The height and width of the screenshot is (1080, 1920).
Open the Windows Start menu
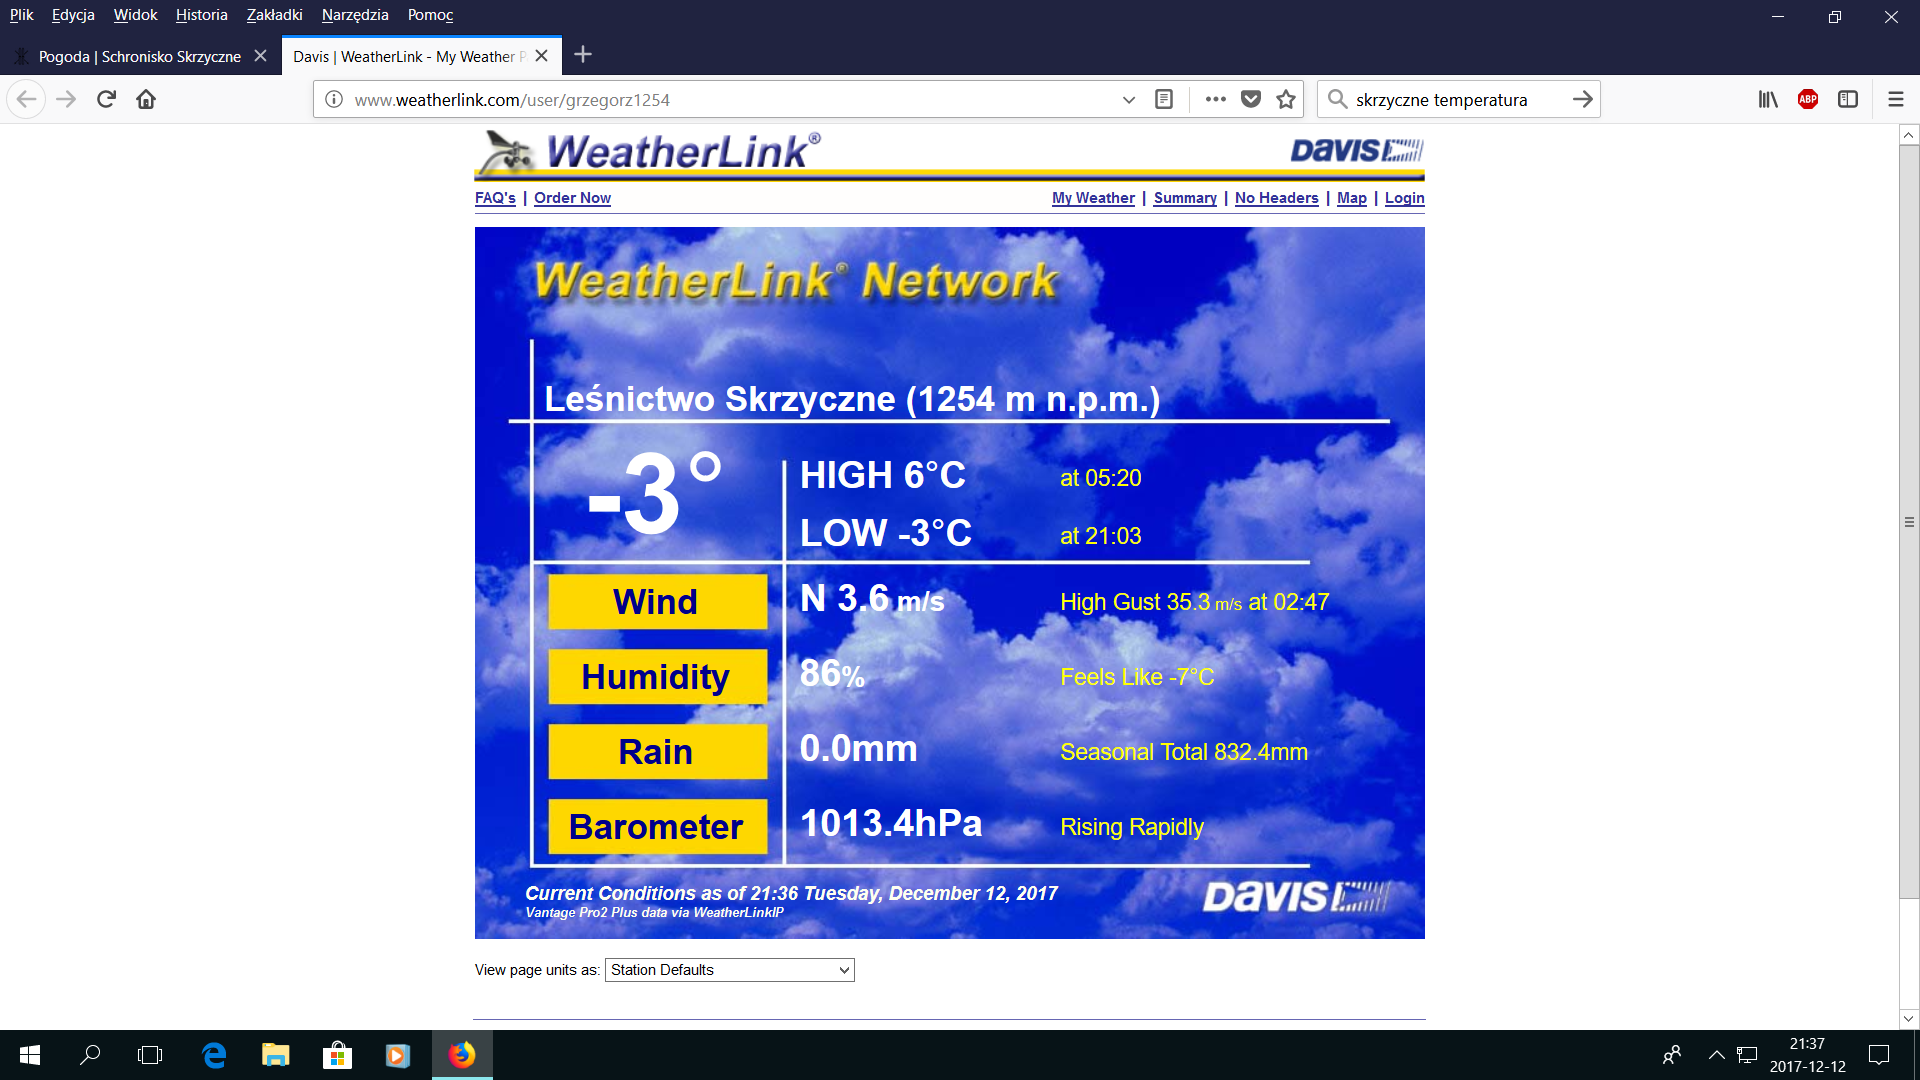pyautogui.click(x=30, y=1055)
